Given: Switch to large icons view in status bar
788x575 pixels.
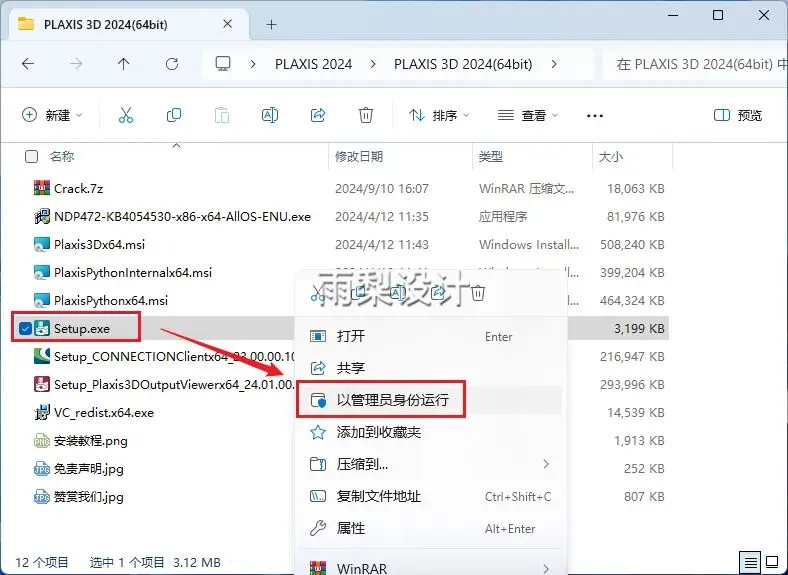Looking at the screenshot, I should pos(772,562).
